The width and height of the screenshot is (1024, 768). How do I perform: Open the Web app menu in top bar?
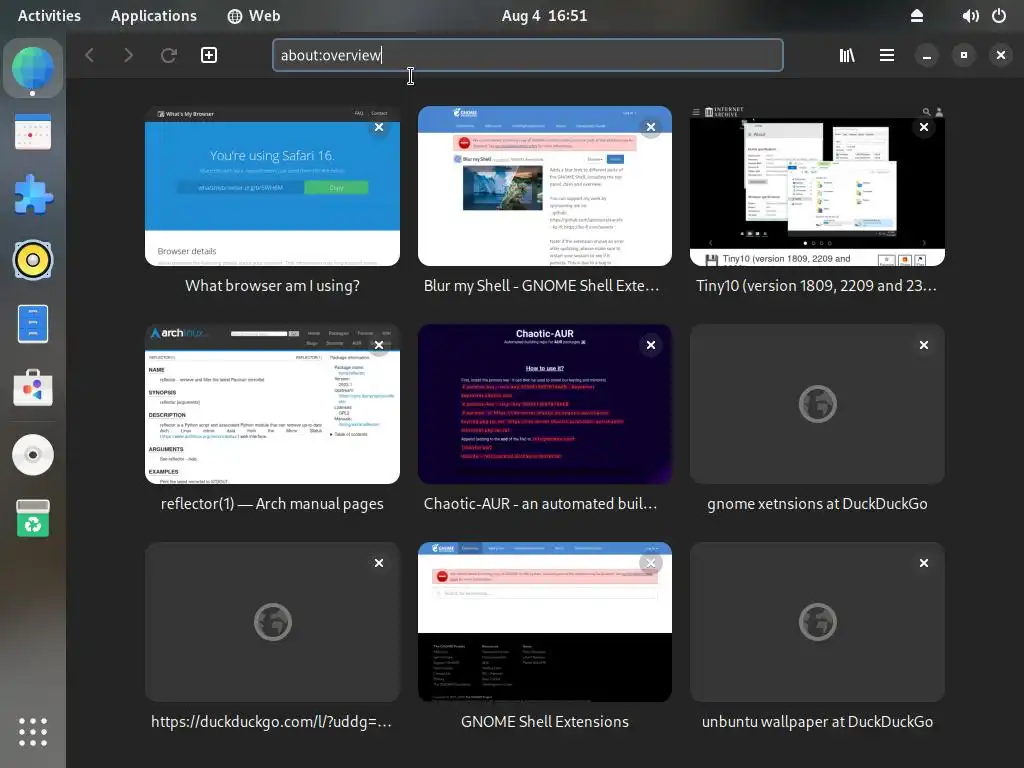(254, 16)
